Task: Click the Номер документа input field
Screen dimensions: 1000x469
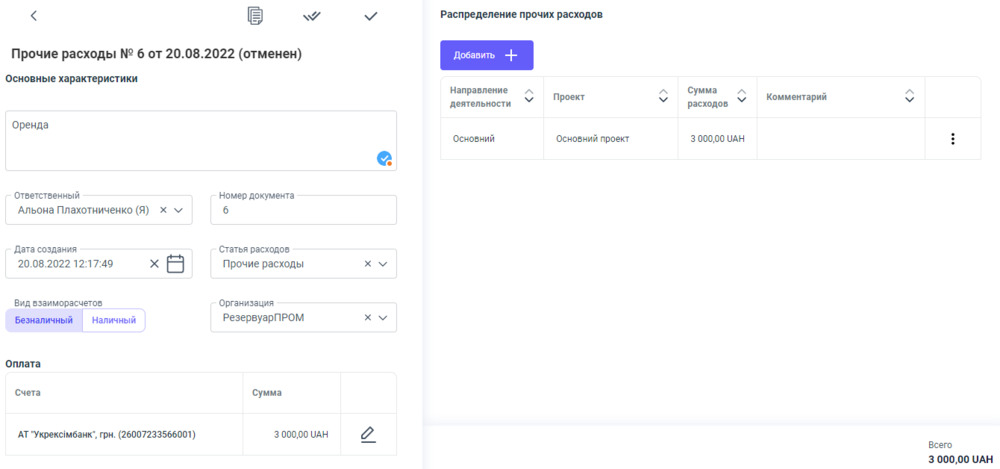Action: tap(303, 211)
